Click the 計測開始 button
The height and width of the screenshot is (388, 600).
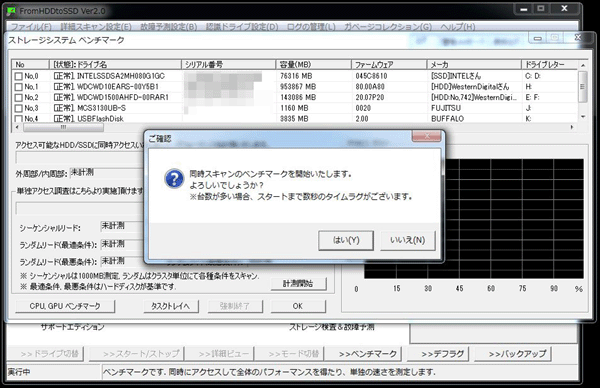pyautogui.click(x=298, y=284)
